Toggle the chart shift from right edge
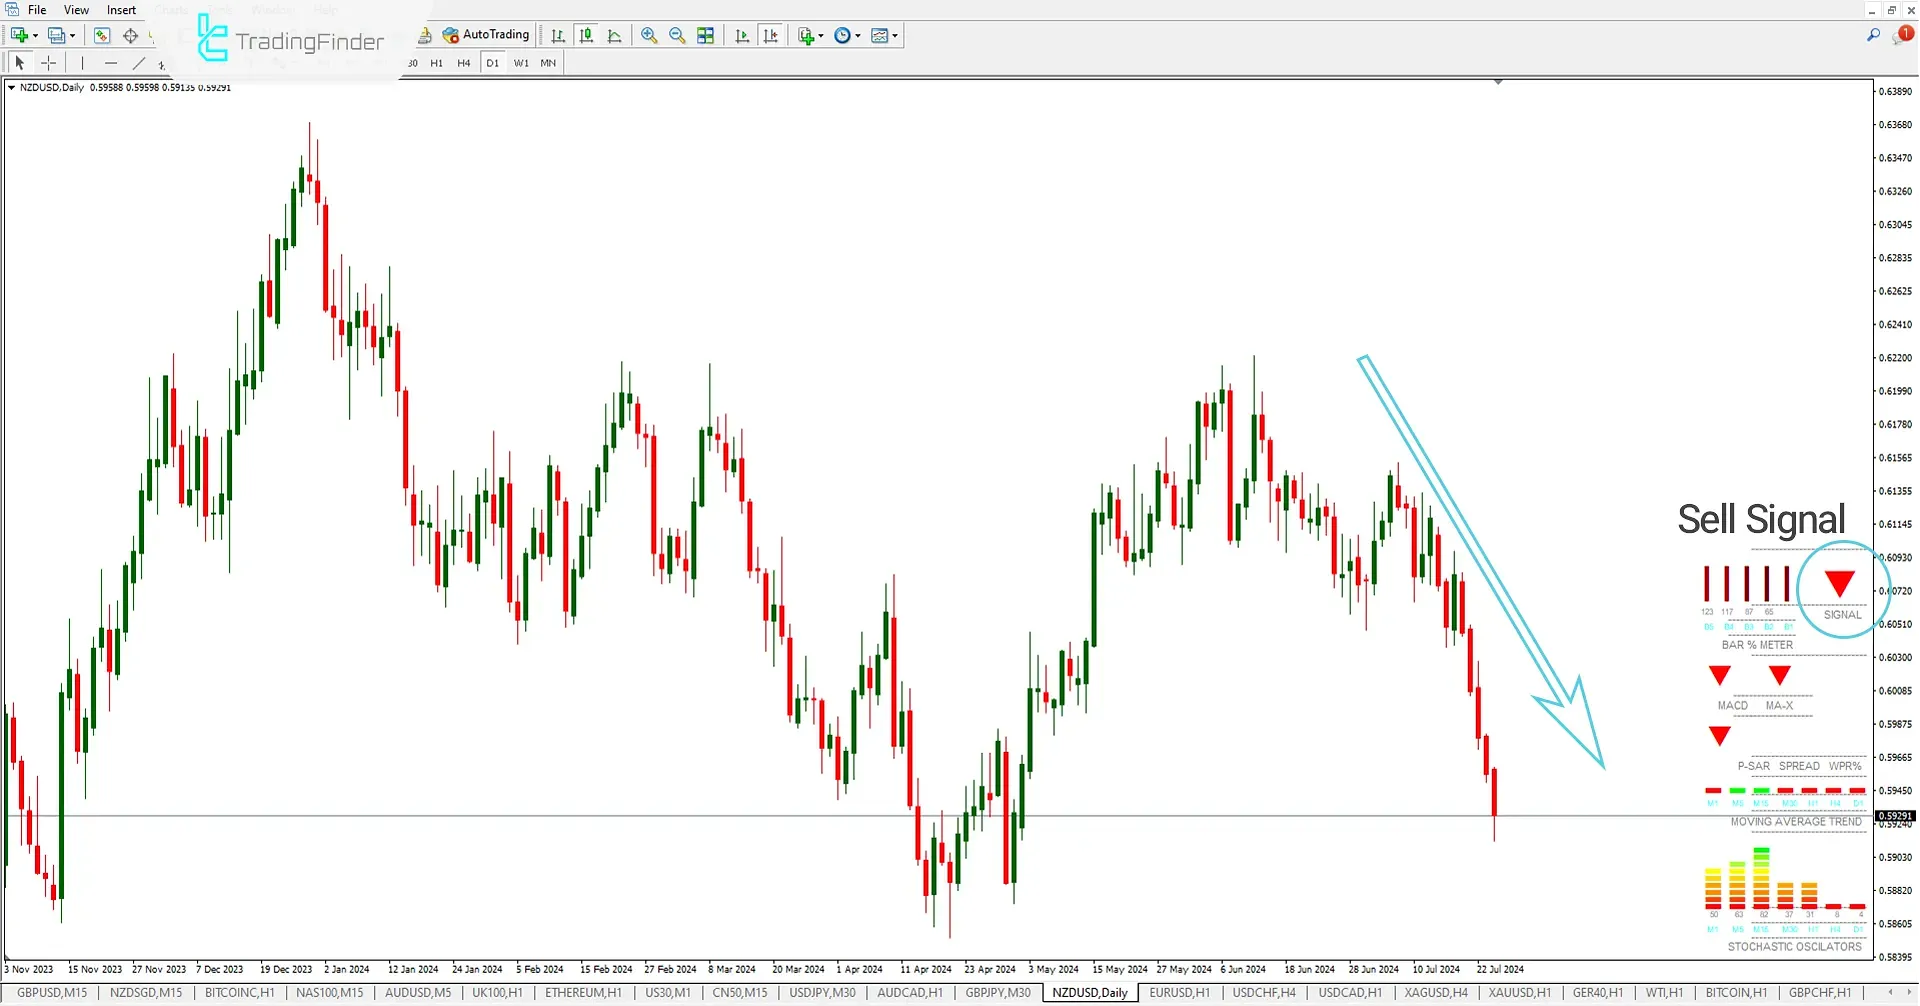Screen dimensions: 1920x1006 [771, 35]
